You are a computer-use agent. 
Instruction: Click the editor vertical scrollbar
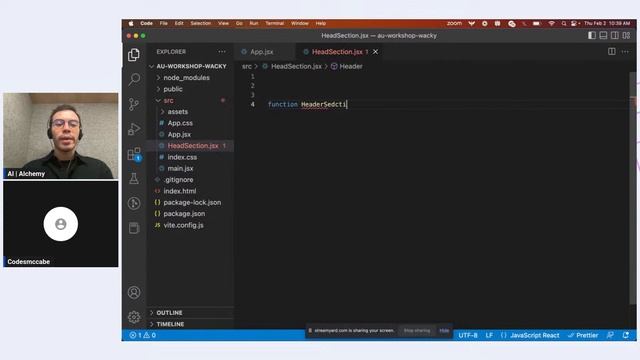point(633,188)
